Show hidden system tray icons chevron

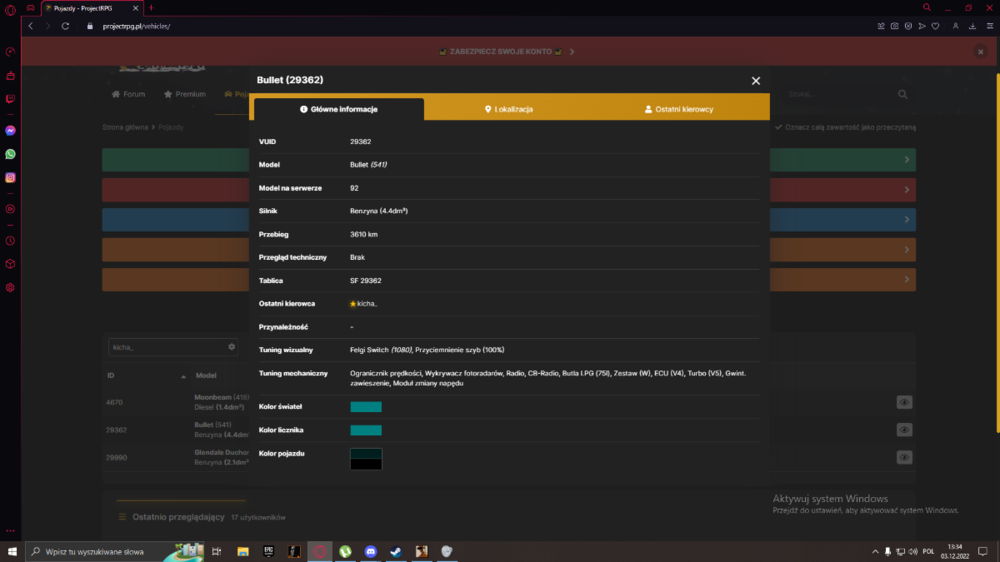[x=875, y=552]
